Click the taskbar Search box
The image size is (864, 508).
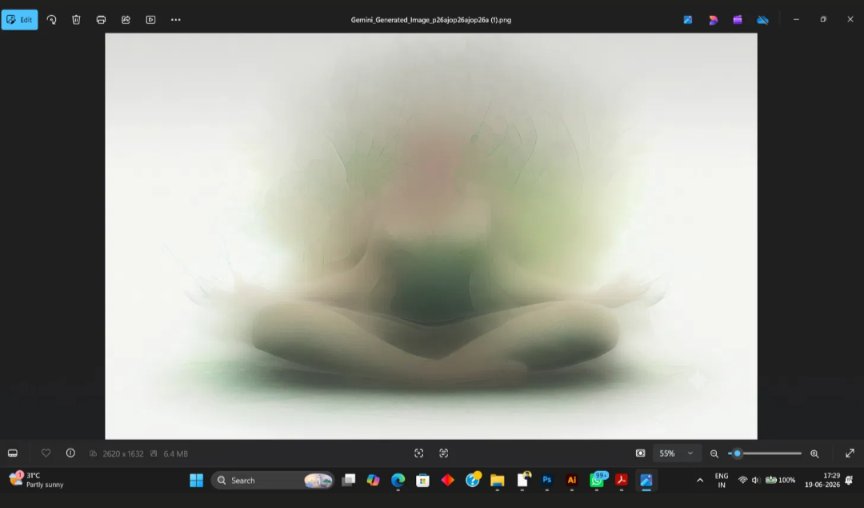point(273,480)
